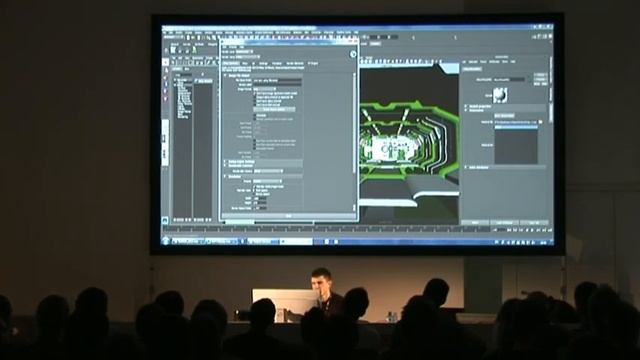Click the Select button in Attribute Editor
Screen dimensions: 640x360
pos(475,223)
